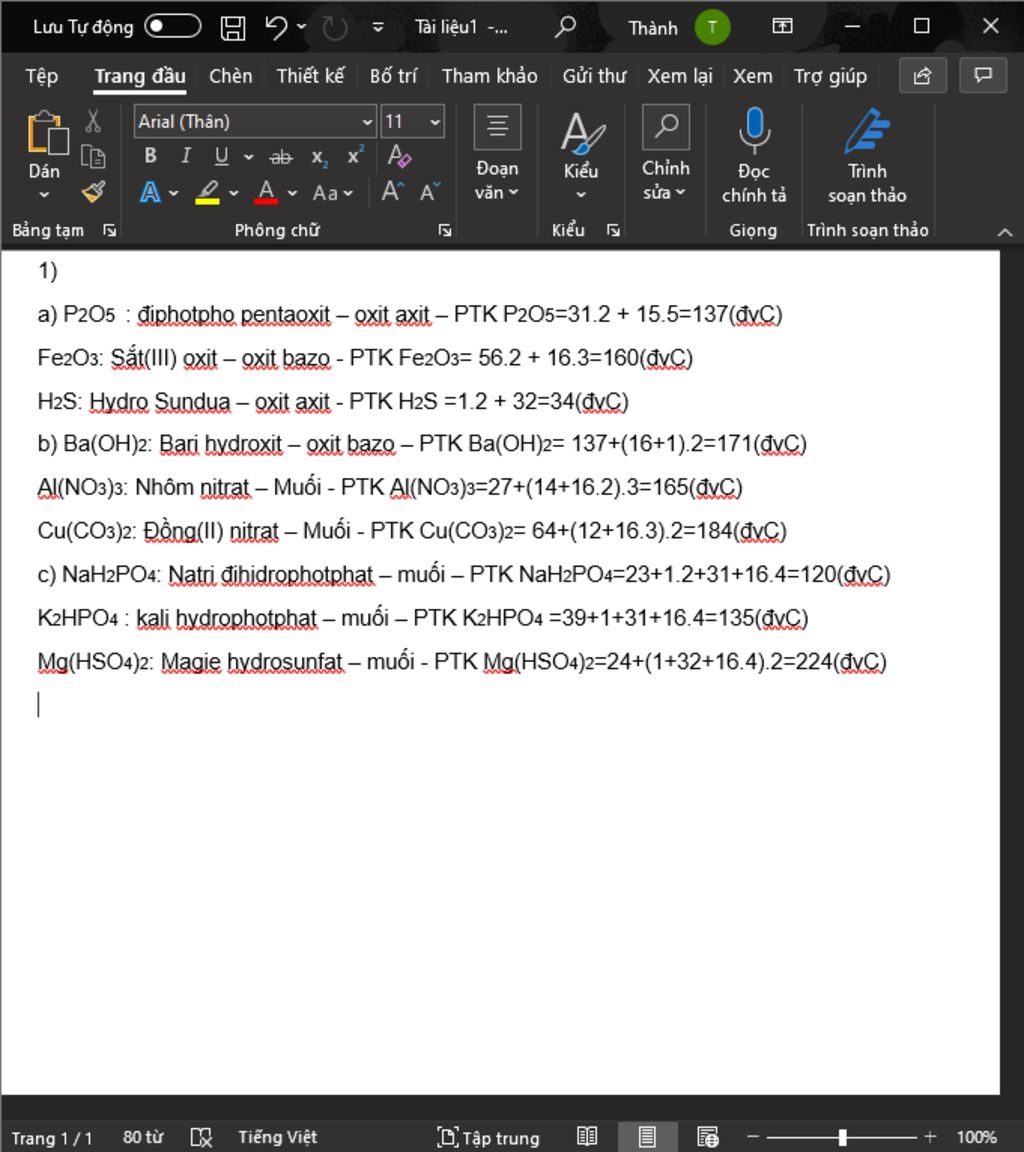Open the Trợ giúp tab
This screenshot has width=1024, height=1152.
point(830,76)
